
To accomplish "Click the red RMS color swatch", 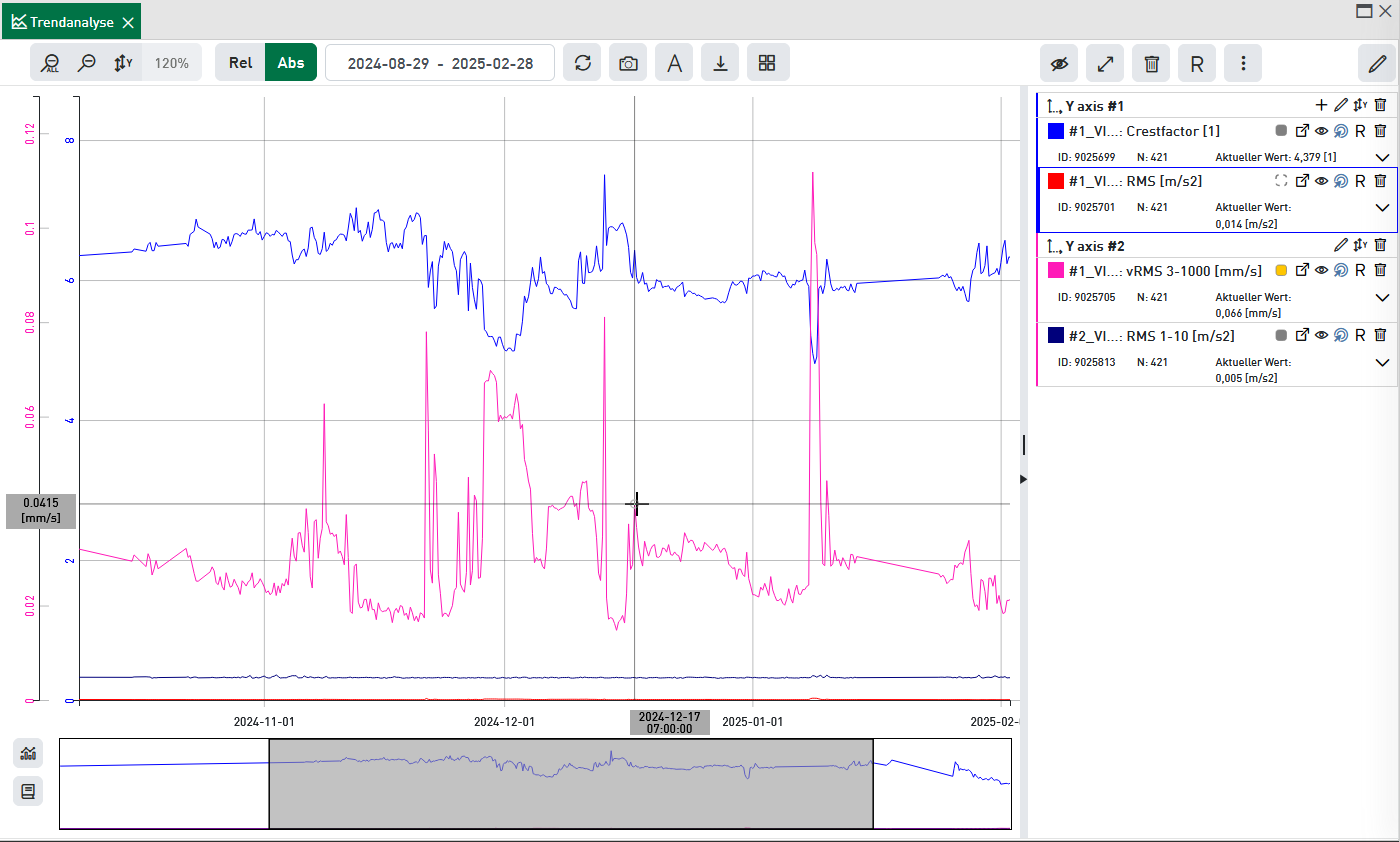I will tap(1055, 181).
